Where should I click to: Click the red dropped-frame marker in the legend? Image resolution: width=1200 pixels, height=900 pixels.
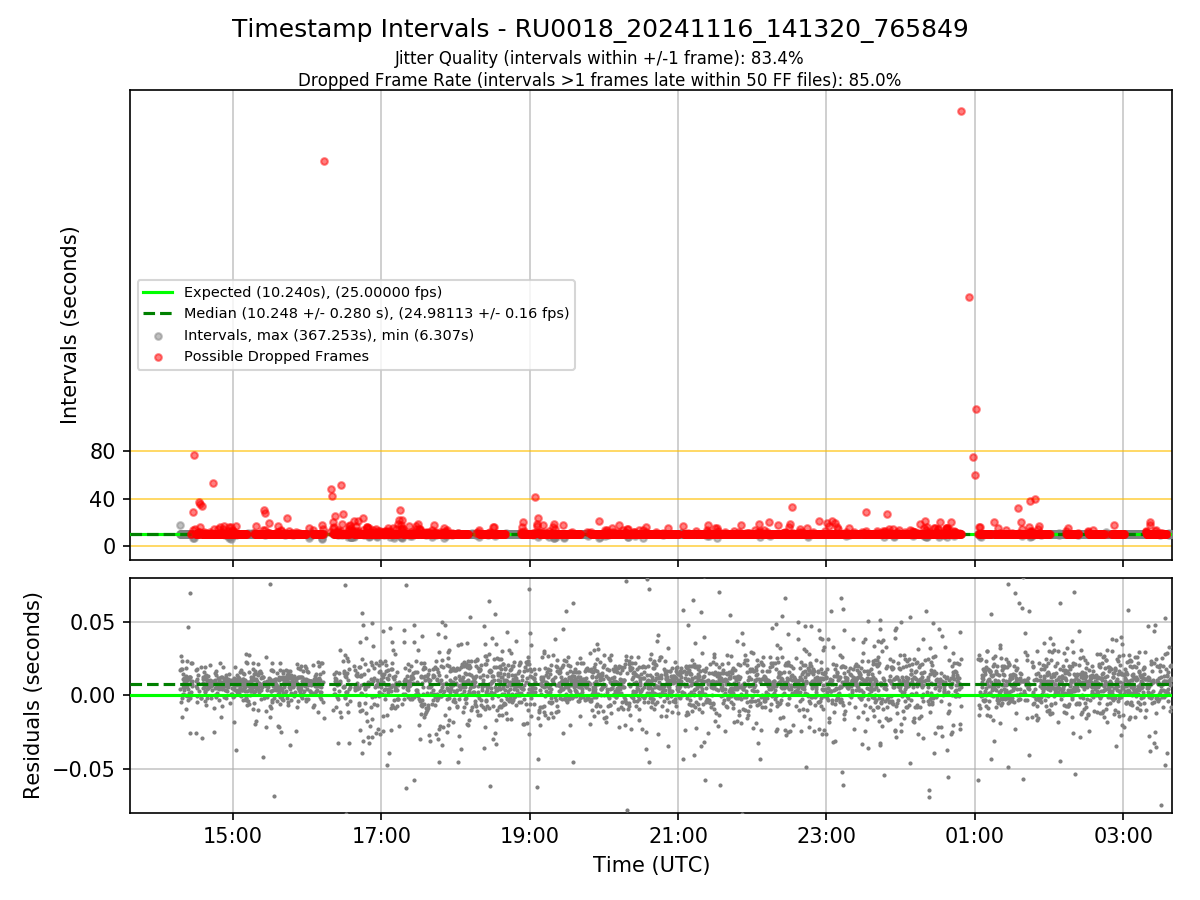tap(160, 357)
